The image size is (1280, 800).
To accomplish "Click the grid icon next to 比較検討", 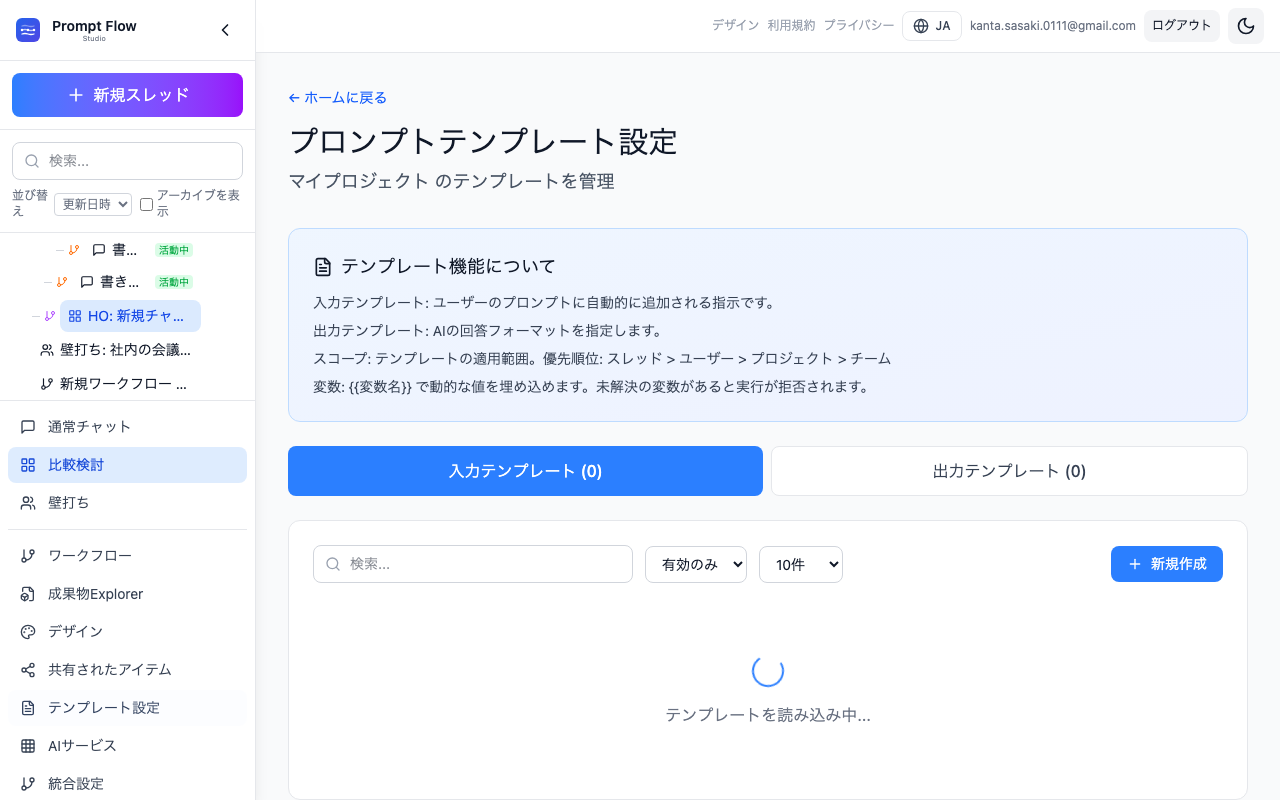I will coord(28,465).
